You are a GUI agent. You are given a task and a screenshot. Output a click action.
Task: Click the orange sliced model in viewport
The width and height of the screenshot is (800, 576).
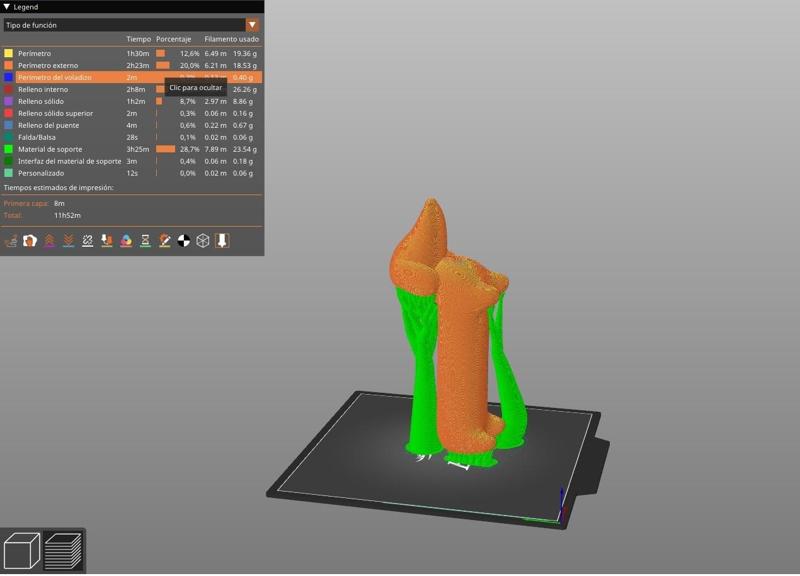pos(463,357)
